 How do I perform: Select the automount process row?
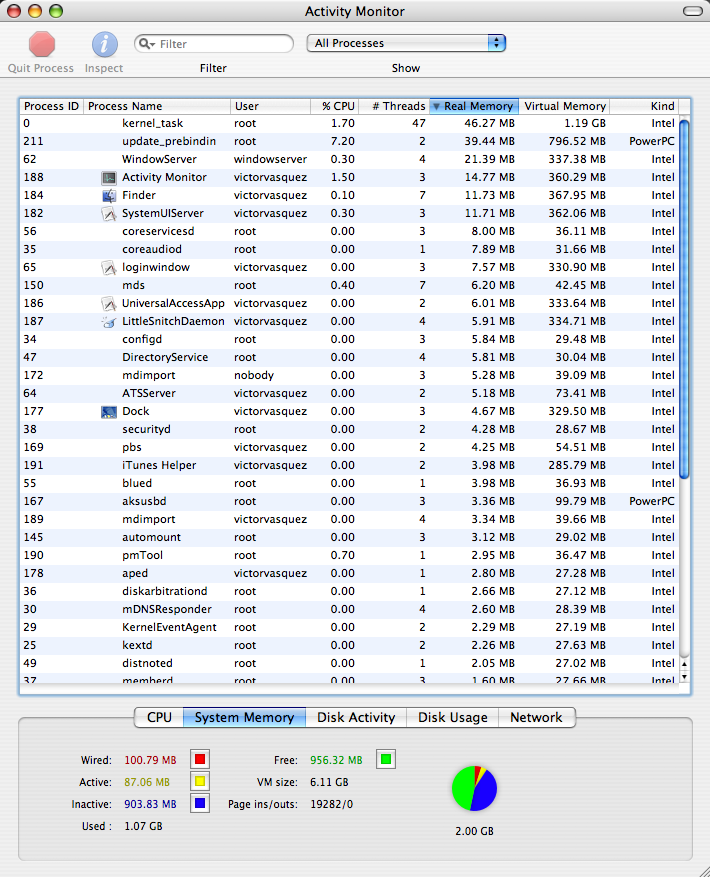coord(349,537)
